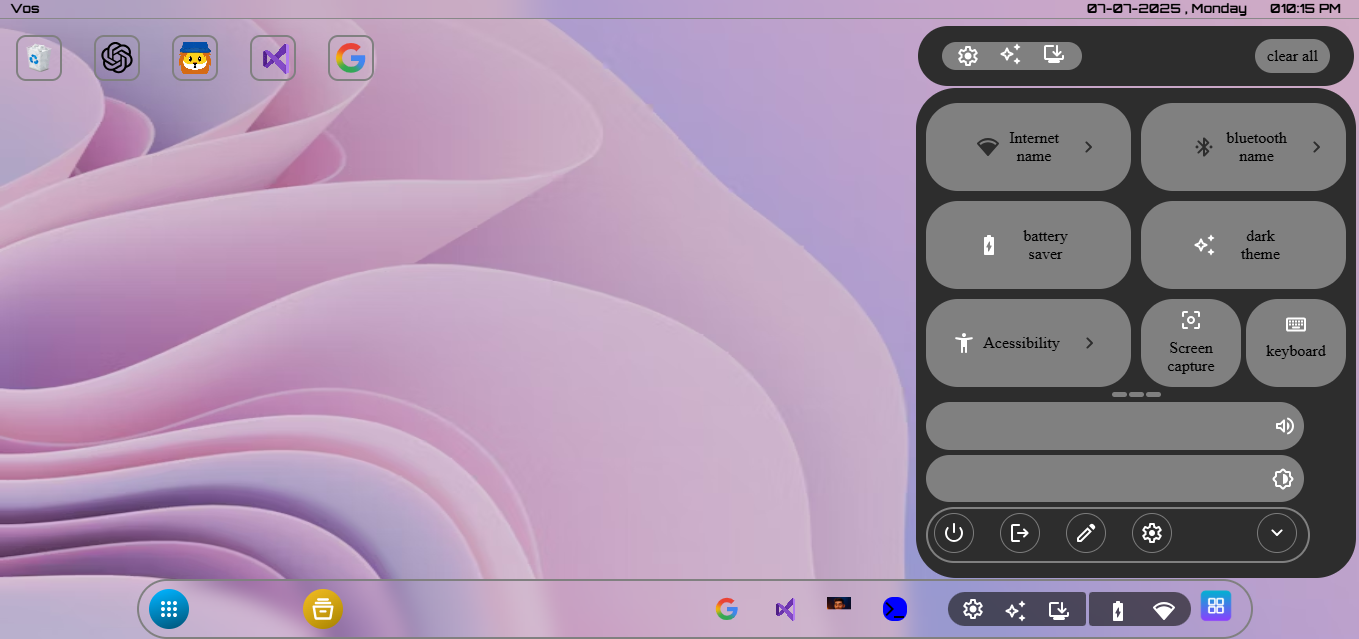Expand the Acessibility options chevron
Image resolution: width=1359 pixels, height=639 pixels.
click(1089, 343)
